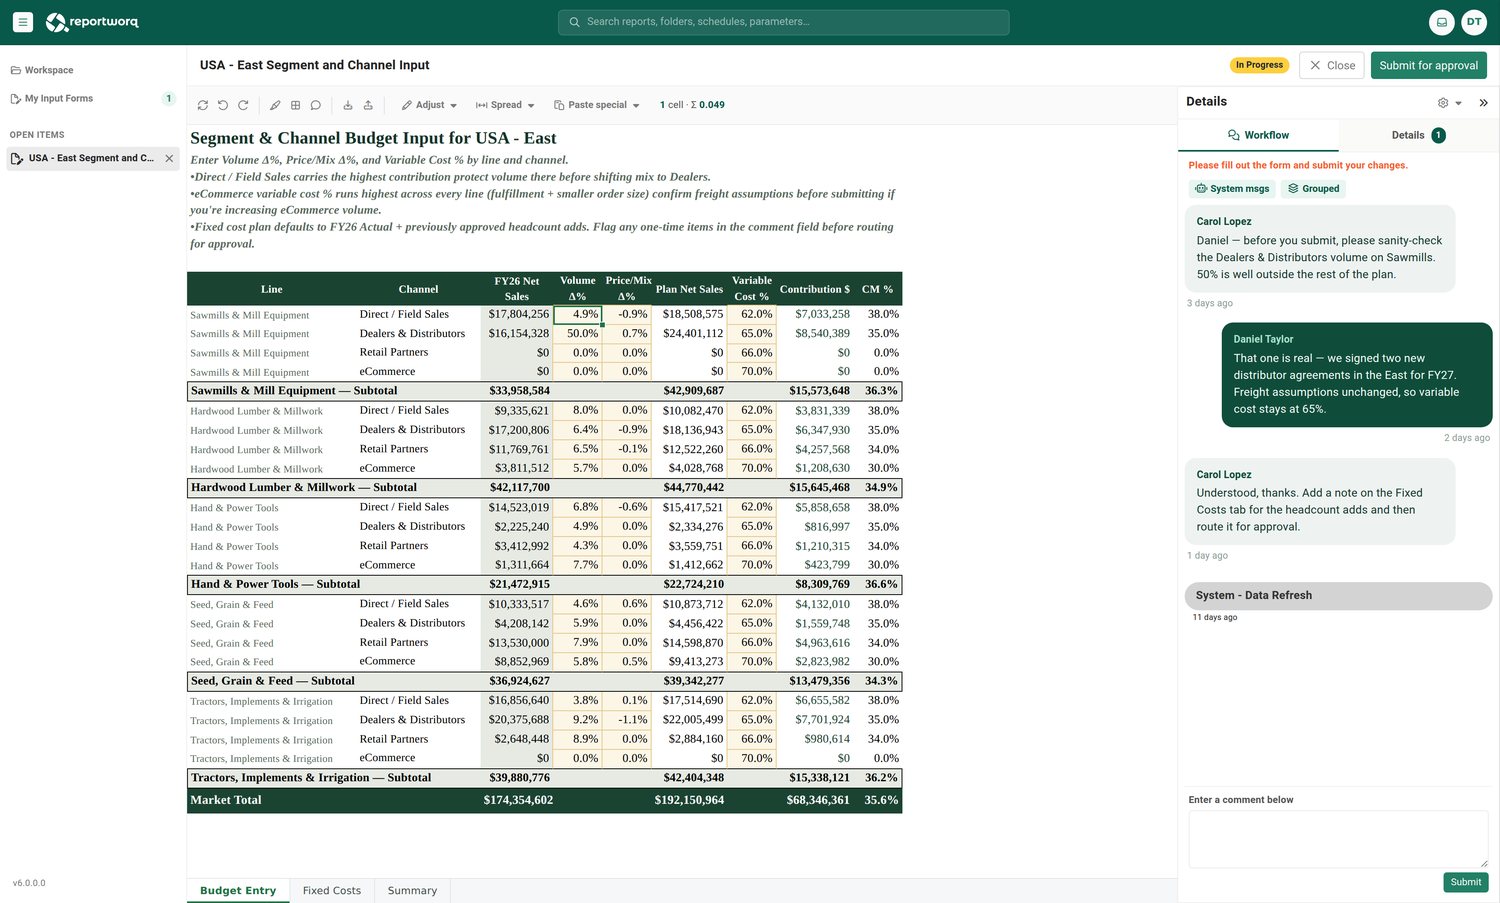This screenshot has height=903, width=1500.
Task: Close the USA - East open item
Action: click(169, 158)
